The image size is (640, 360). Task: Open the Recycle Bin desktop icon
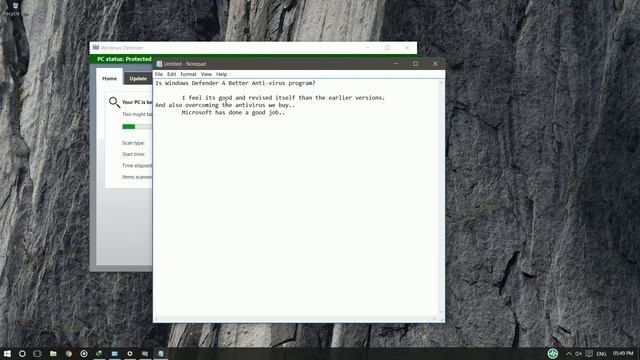(x=15, y=9)
